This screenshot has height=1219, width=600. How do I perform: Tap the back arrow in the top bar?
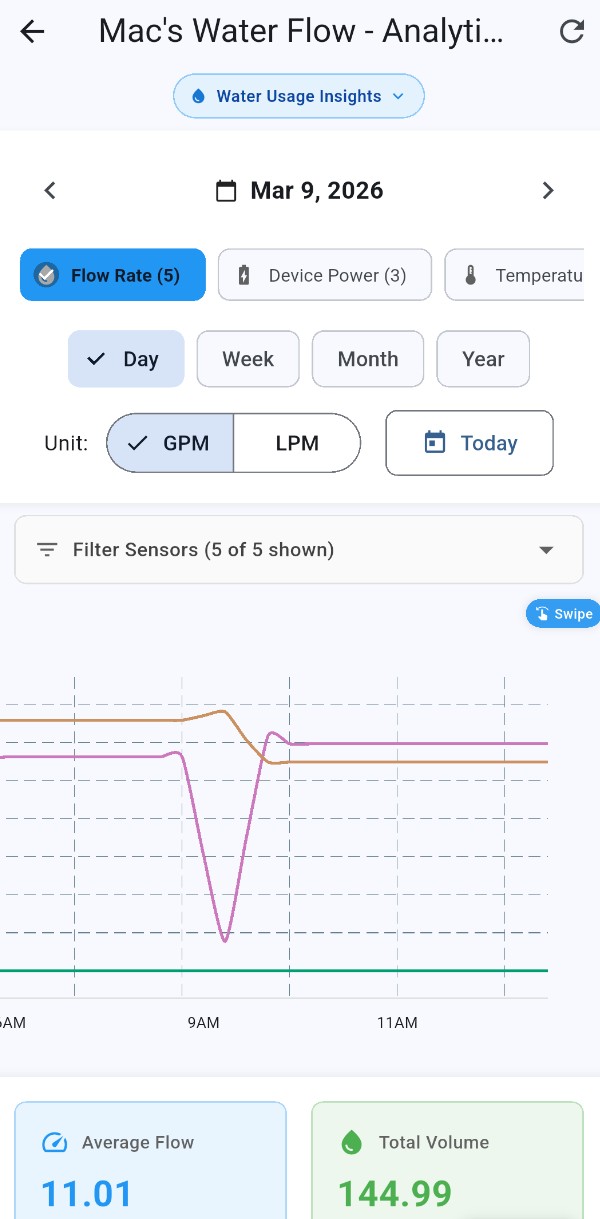tap(32, 31)
